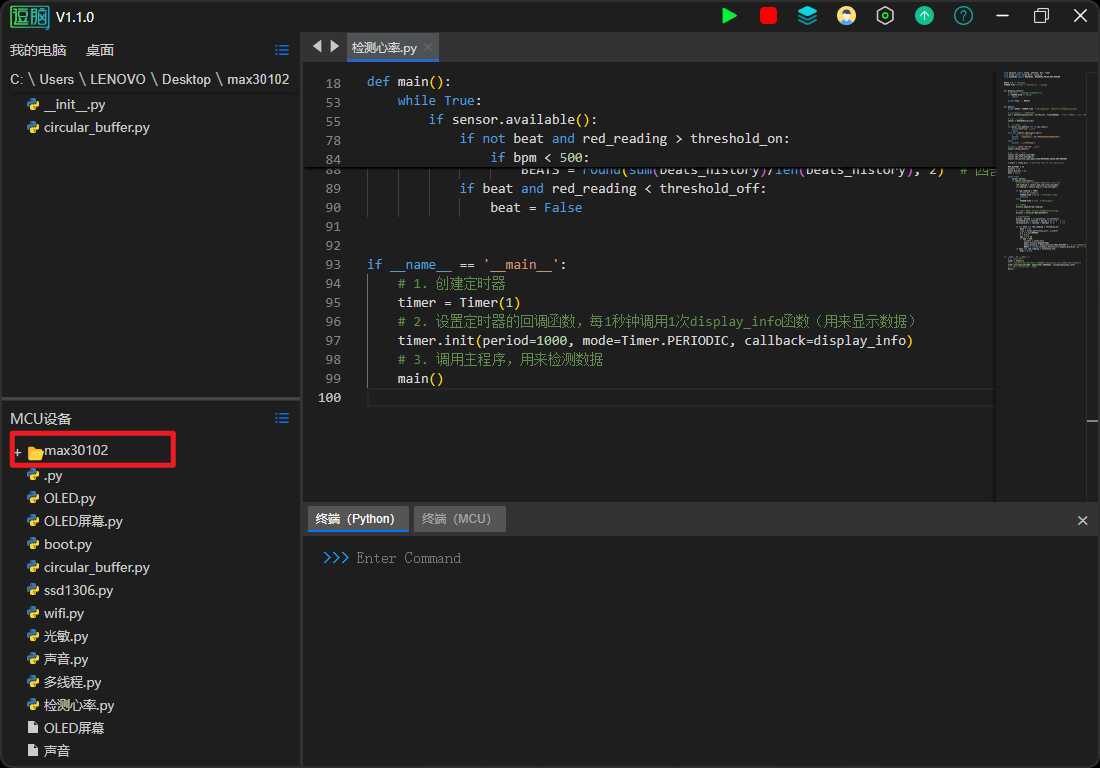Open list menu for MCU设备 panel
1100x768 pixels.
[x=282, y=418]
